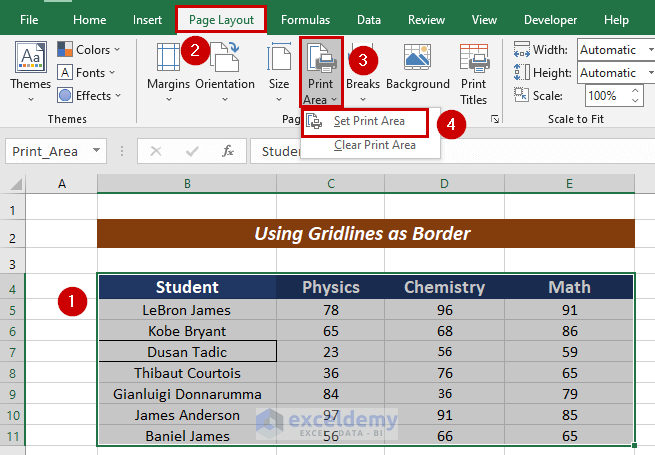The width and height of the screenshot is (655, 455).
Task: Open the Breaks menu
Action: (363, 72)
